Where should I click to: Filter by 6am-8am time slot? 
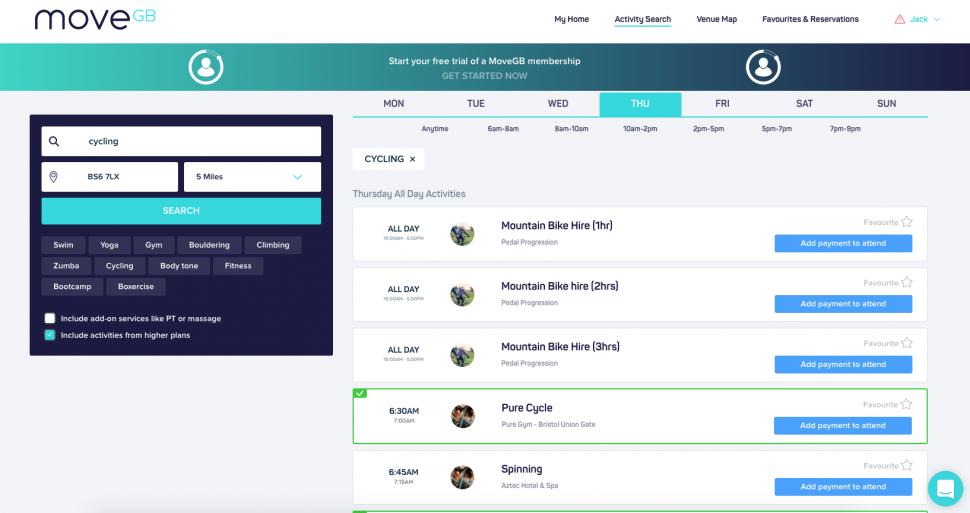pyautogui.click(x=503, y=129)
